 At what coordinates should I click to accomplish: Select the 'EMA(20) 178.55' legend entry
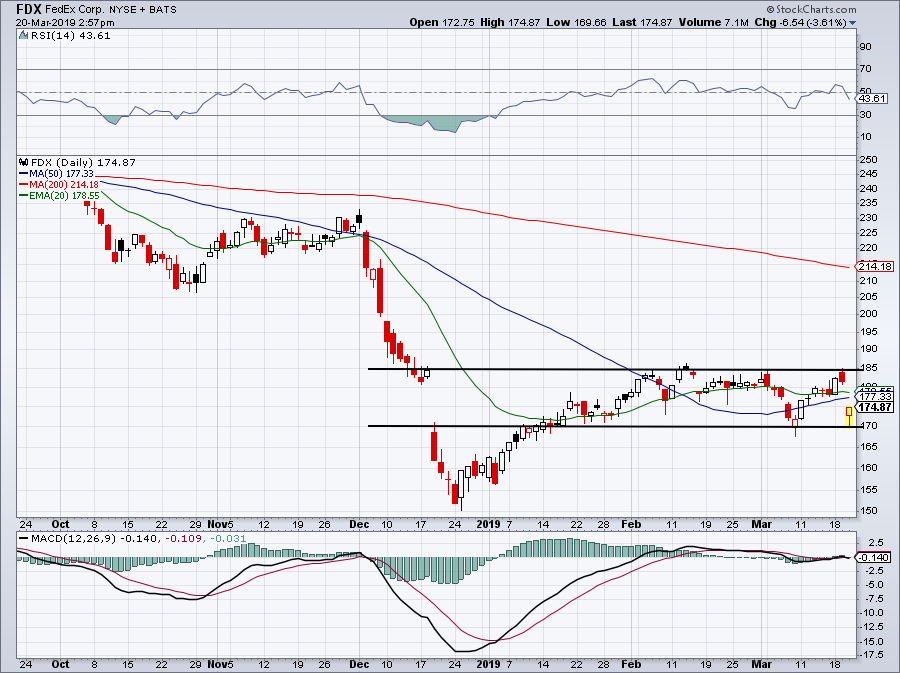[x=60, y=196]
